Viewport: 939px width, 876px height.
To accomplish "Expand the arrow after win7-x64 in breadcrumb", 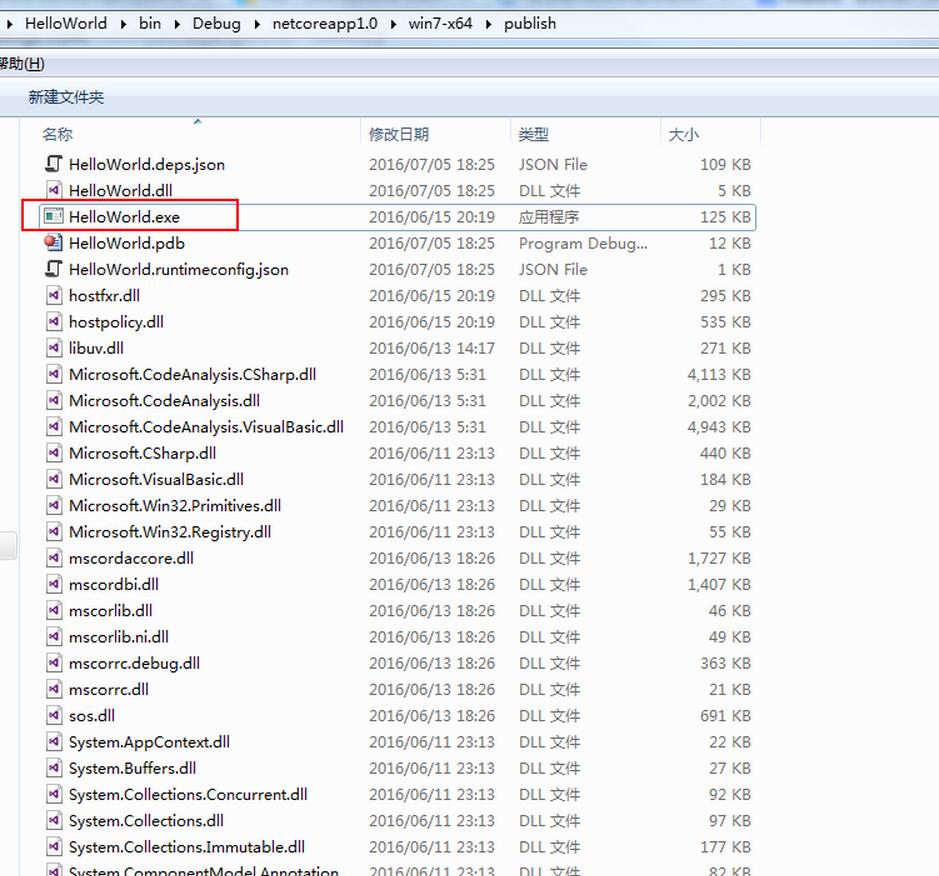I will 489,24.
